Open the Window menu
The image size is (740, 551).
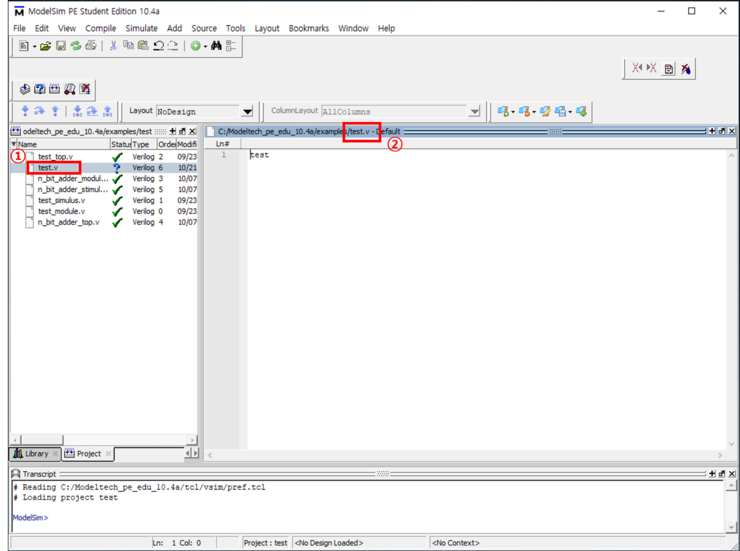[x=353, y=28]
